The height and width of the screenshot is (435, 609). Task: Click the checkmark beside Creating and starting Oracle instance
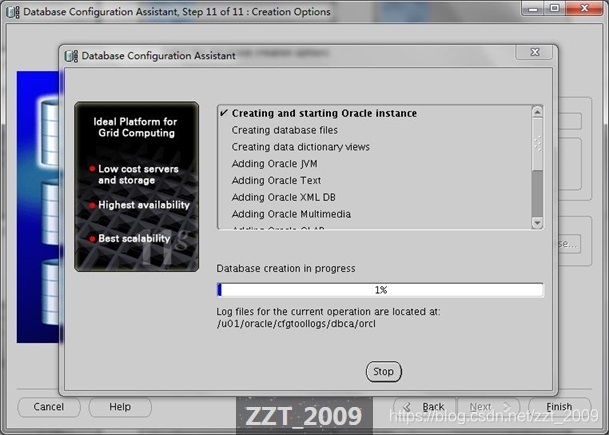(224, 113)
